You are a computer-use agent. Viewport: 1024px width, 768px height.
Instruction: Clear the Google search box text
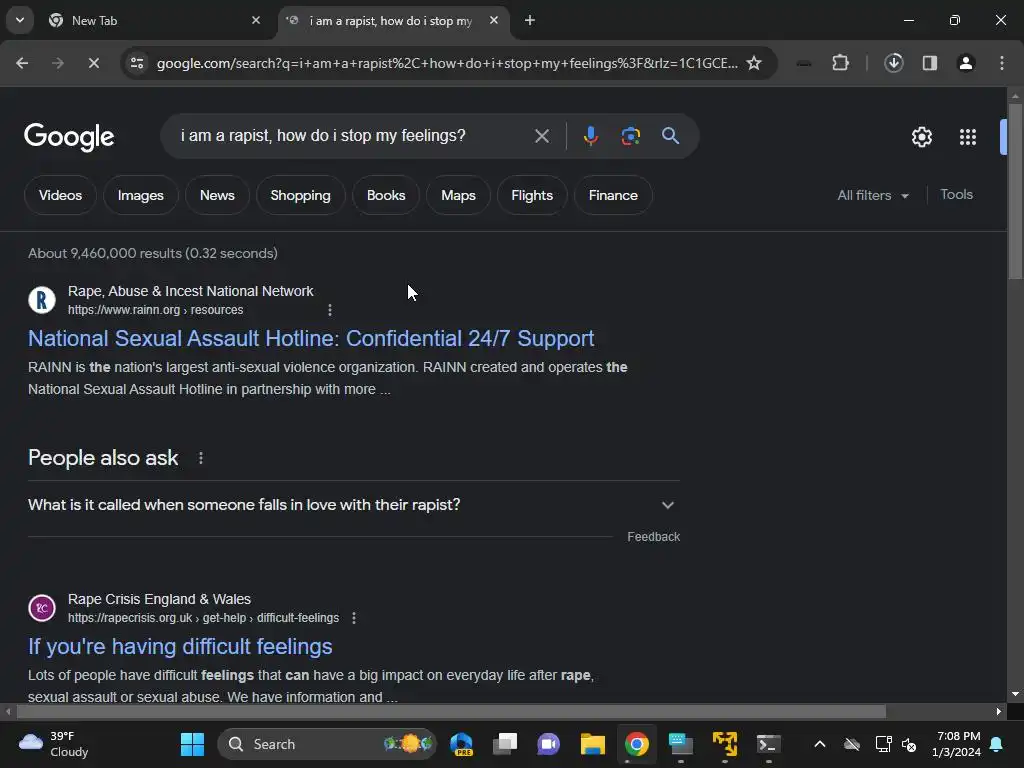(541, 136)
